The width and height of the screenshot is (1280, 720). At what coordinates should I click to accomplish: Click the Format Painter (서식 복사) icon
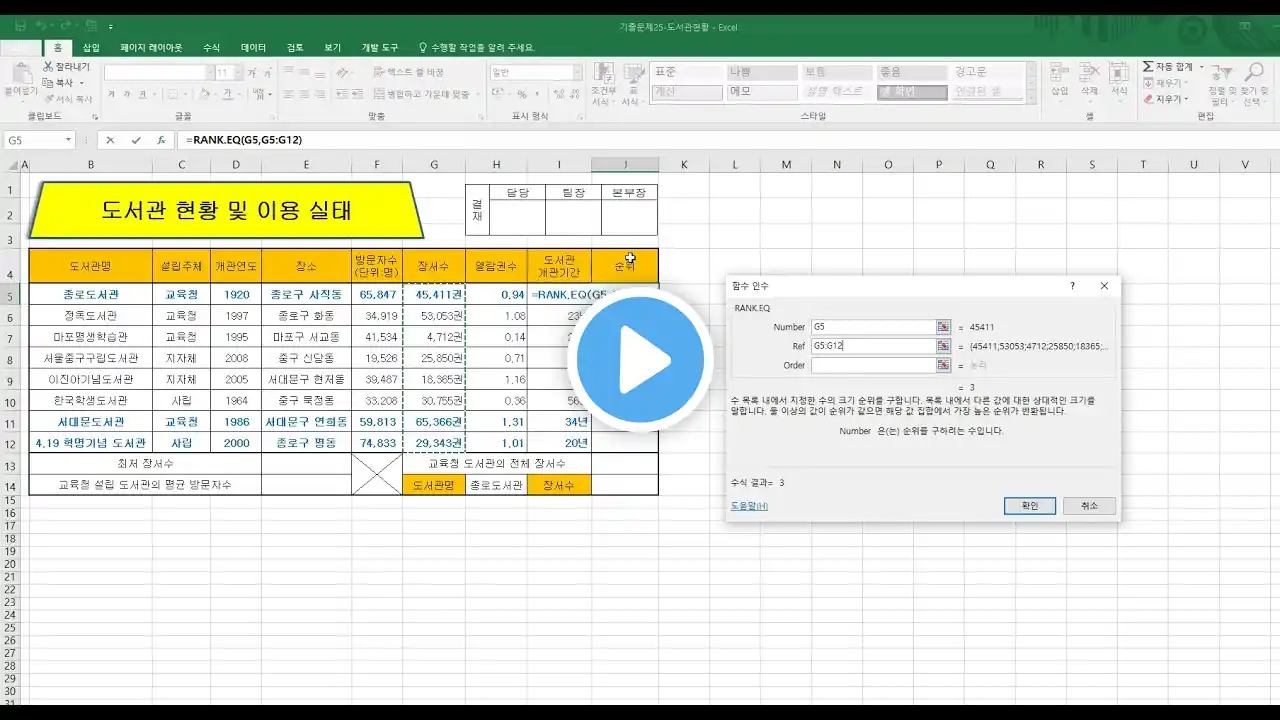pos(48,99)
